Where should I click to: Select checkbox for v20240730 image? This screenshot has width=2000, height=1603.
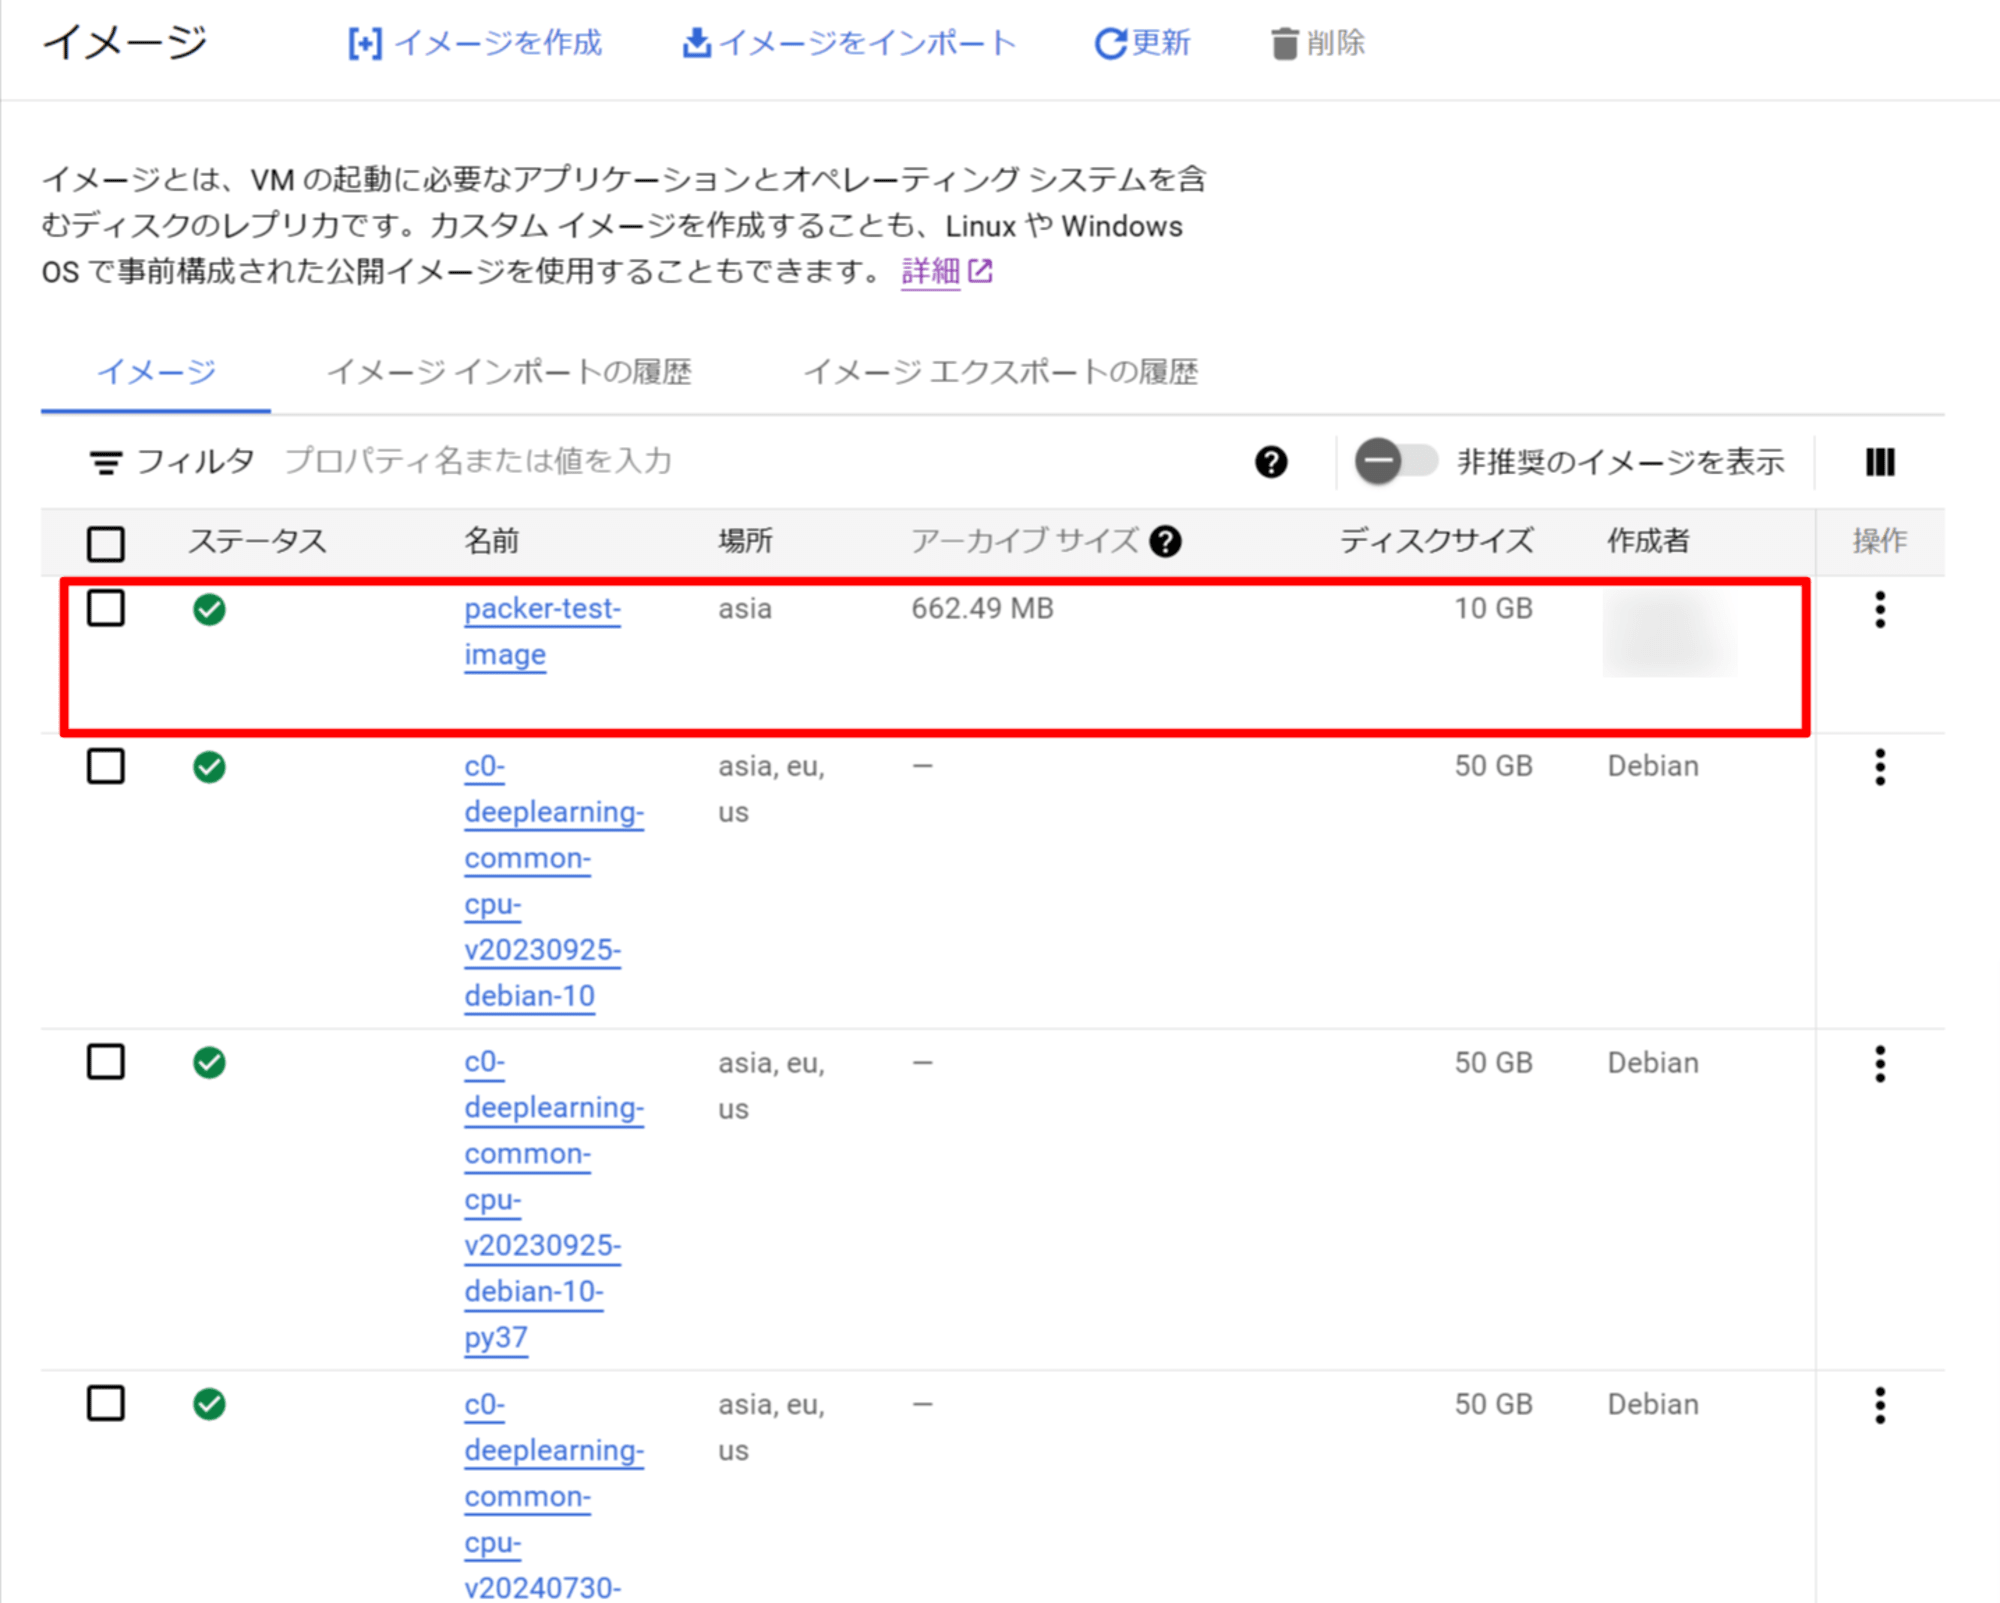pos(106,1403)
